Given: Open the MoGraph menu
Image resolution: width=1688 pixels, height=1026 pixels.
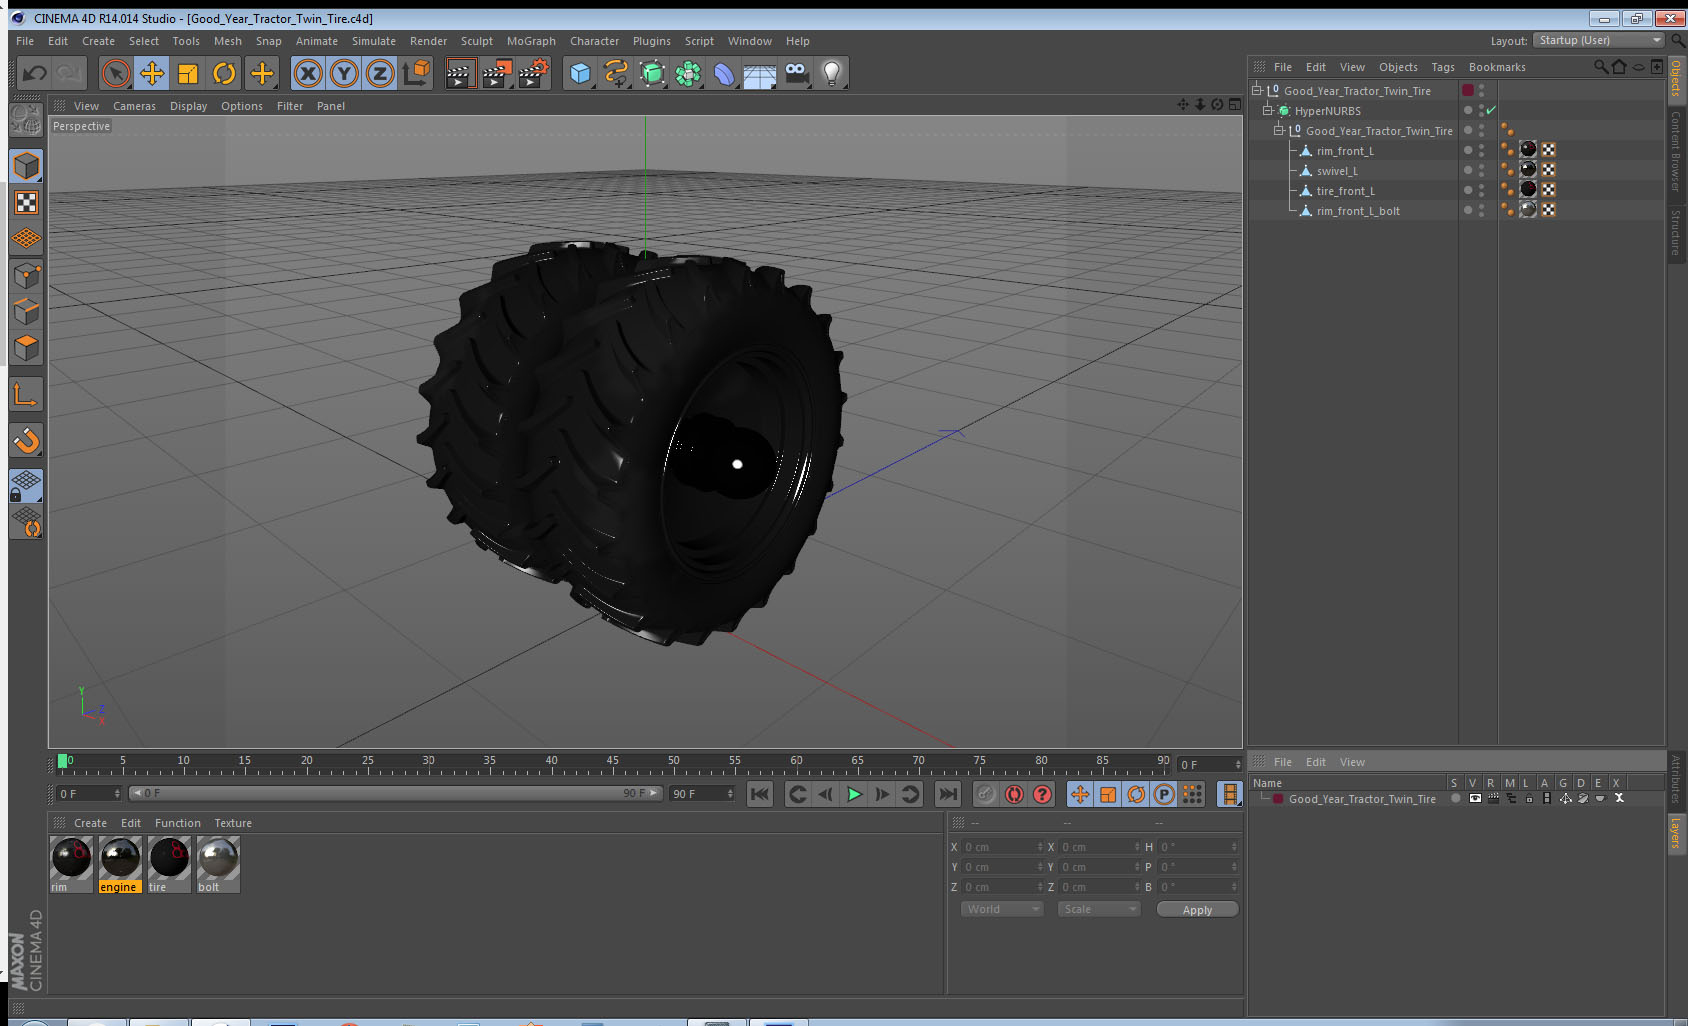Looking at the screenshot, I should click(x=531, y=41).
